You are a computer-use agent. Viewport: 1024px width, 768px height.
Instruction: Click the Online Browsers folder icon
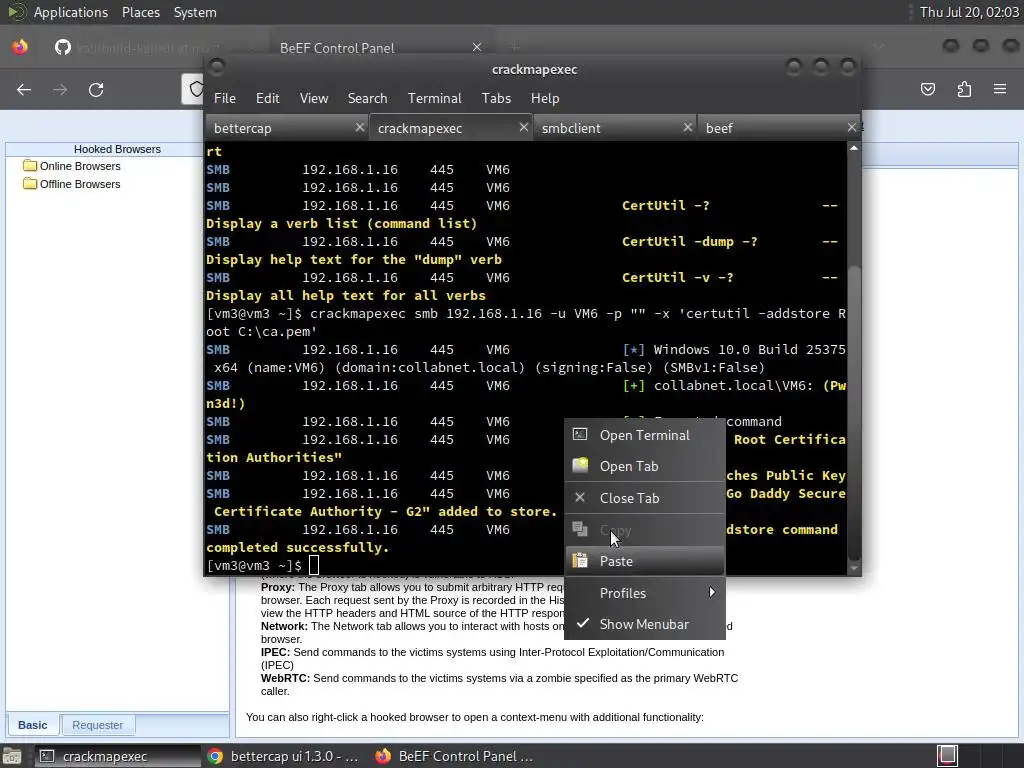click(x=29, y=165)
